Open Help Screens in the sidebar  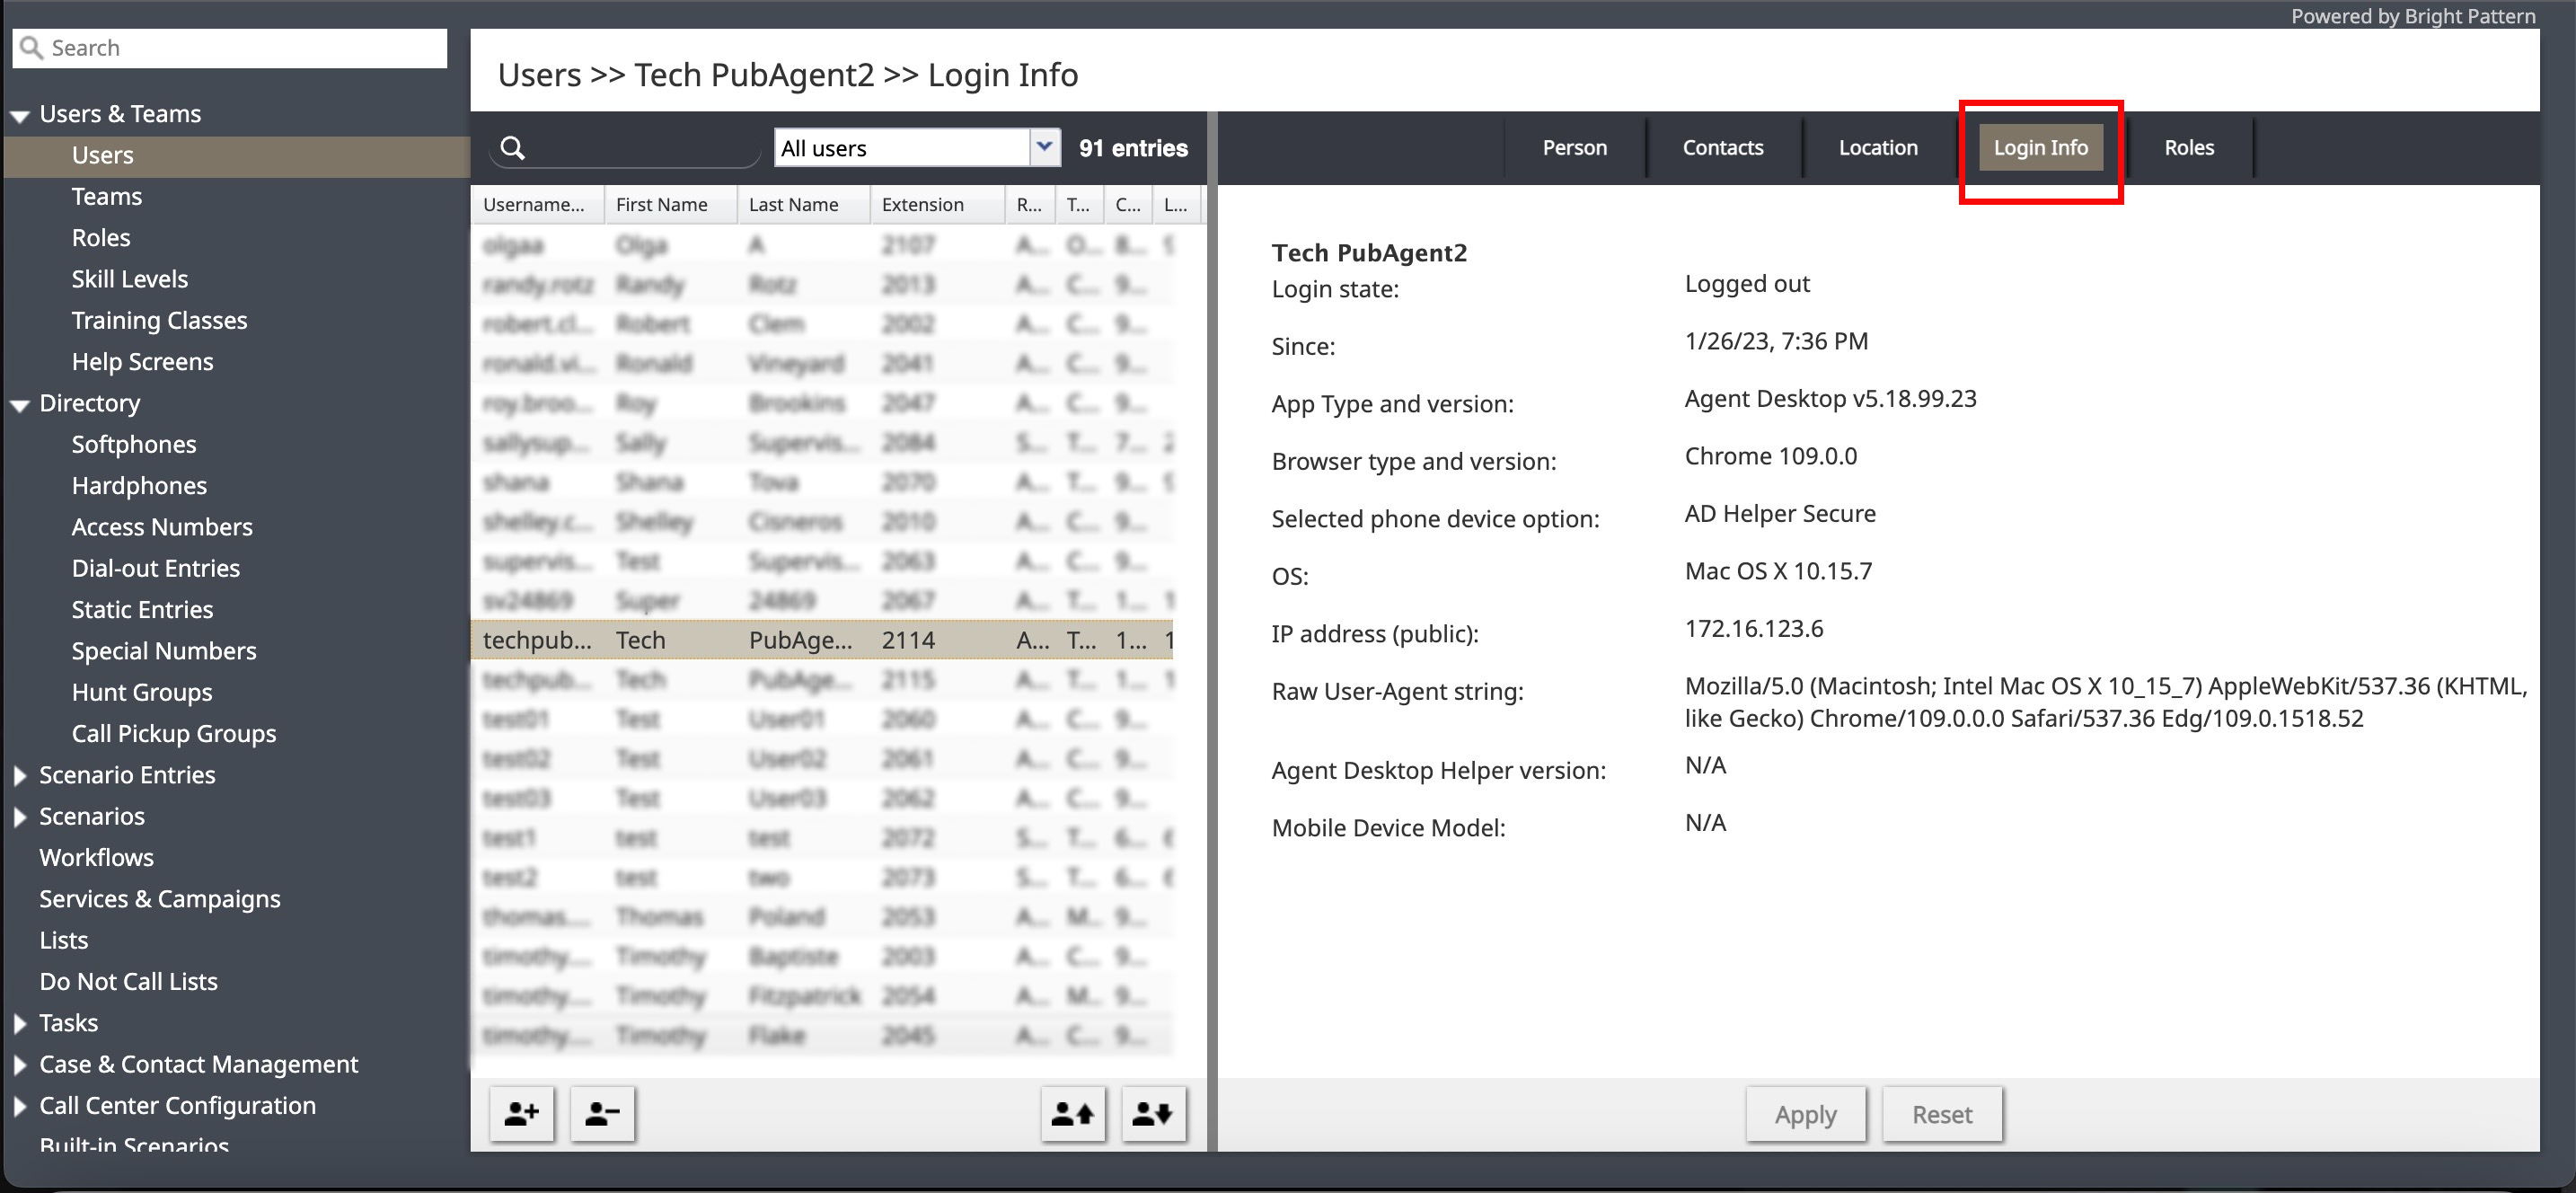[142, 362]
